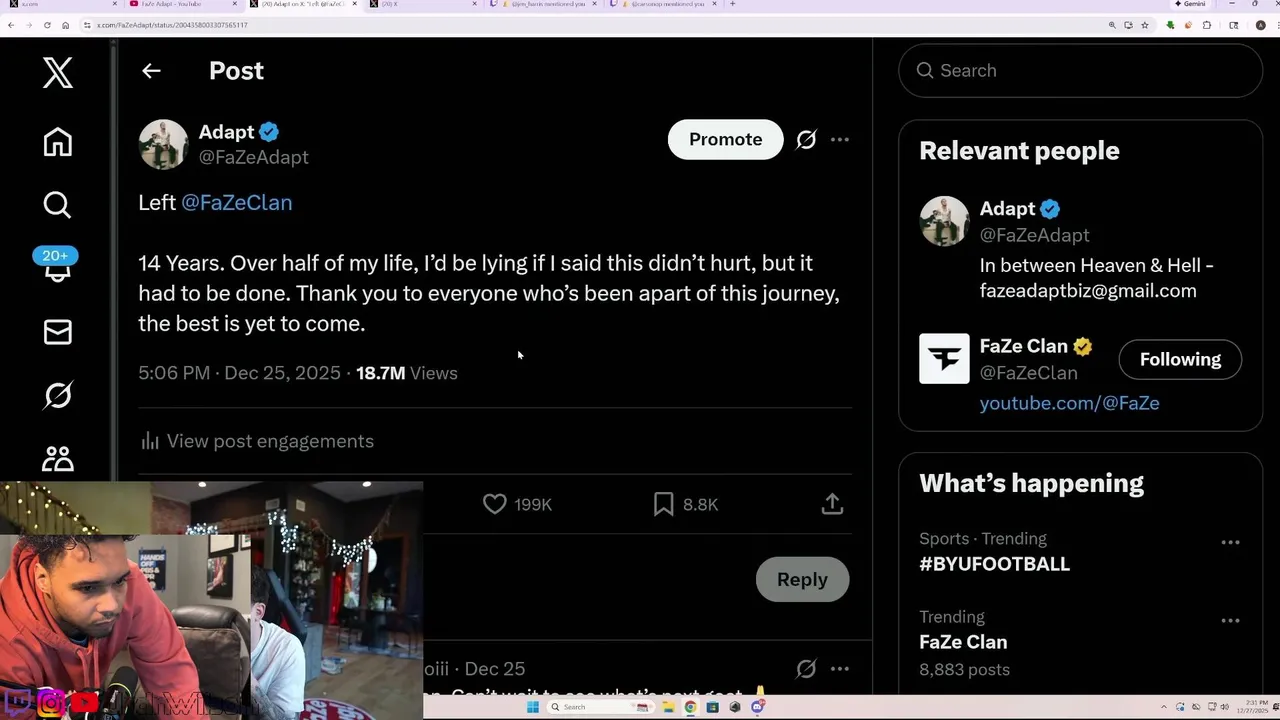The width and height of the screenshot is (1280, 720).
Task: Open a new browser tab with plus
Action: (x=732, y=4)
